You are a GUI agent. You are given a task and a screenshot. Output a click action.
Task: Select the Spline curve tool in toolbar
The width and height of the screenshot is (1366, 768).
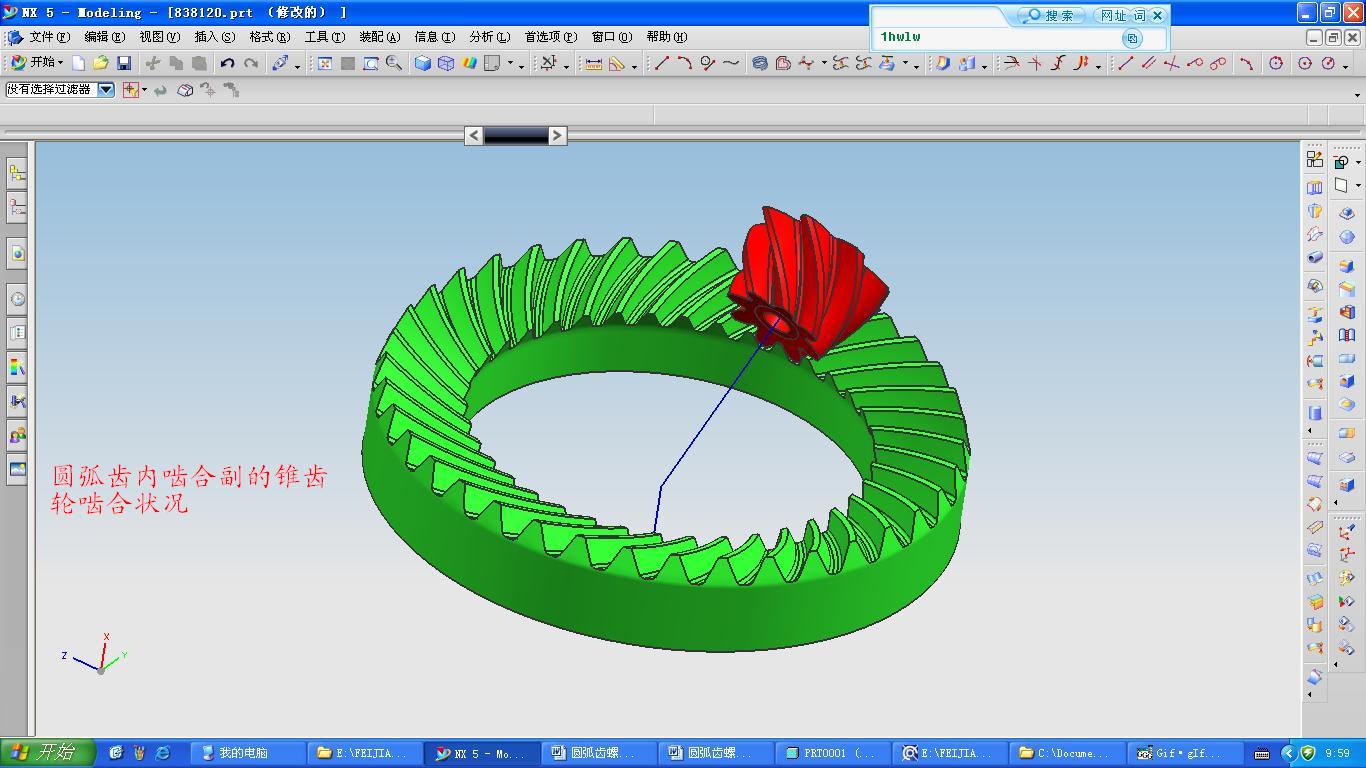(x=731, y=63)
